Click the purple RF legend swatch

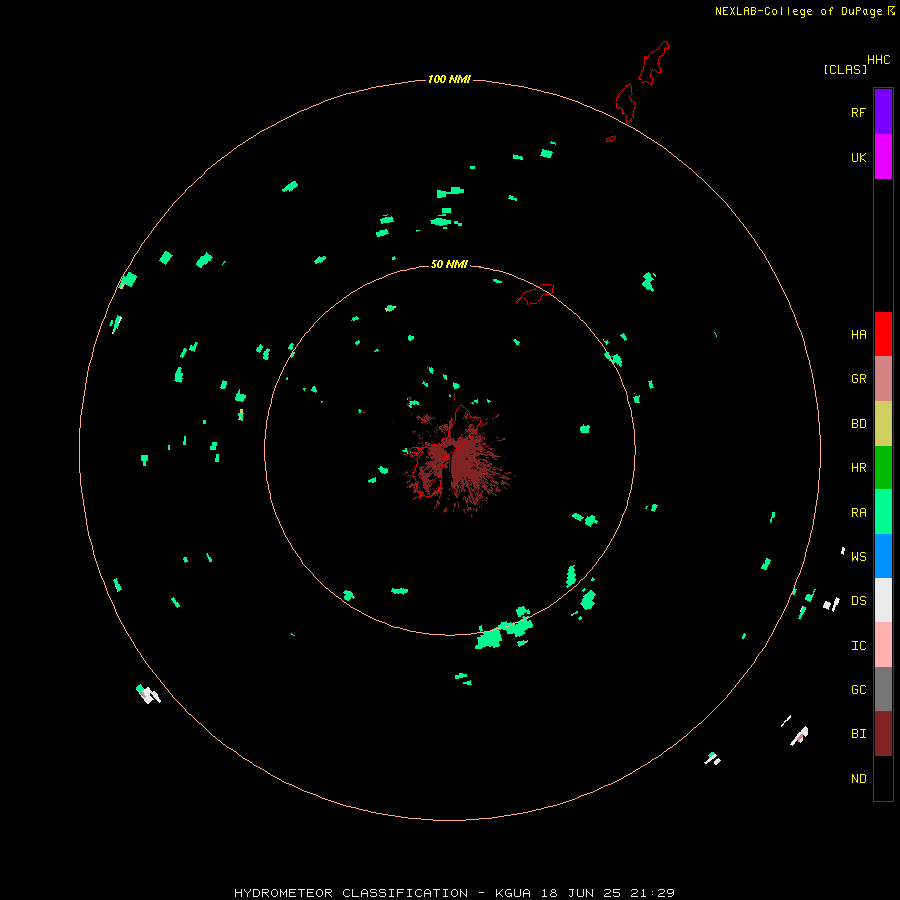(x=883, y=112)
